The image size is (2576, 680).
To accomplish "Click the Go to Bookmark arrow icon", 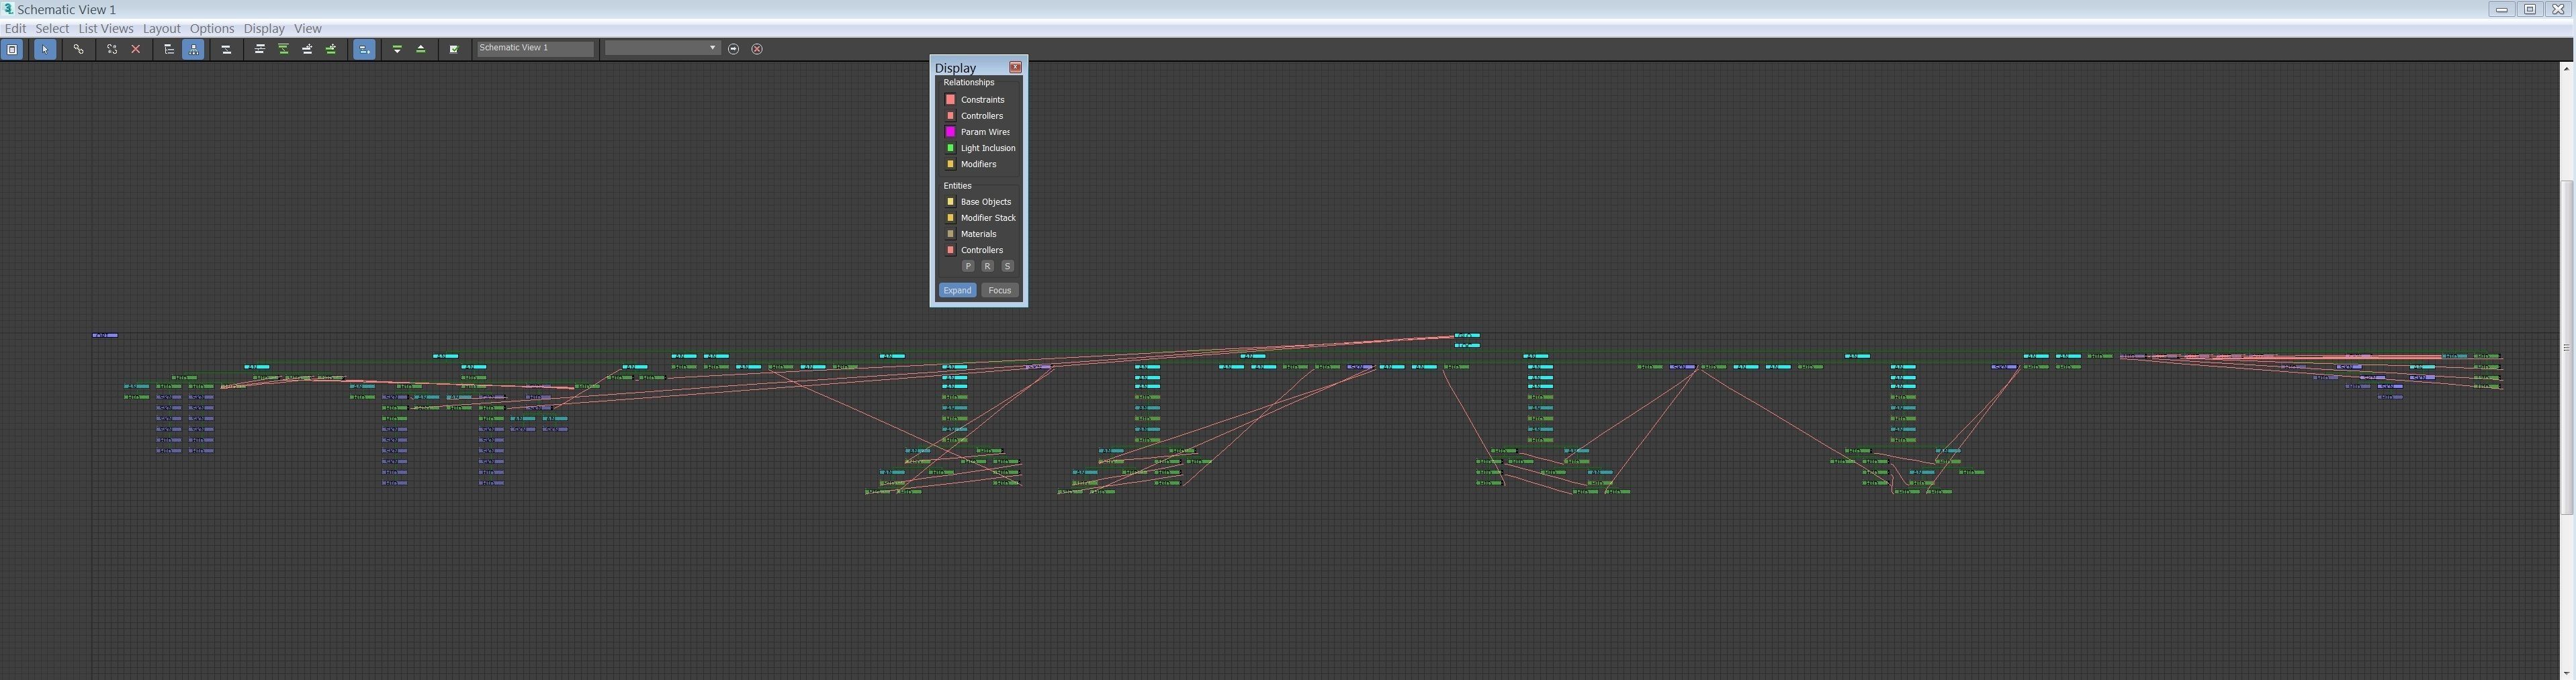I will pyautogui.click(x=734, y=49).
